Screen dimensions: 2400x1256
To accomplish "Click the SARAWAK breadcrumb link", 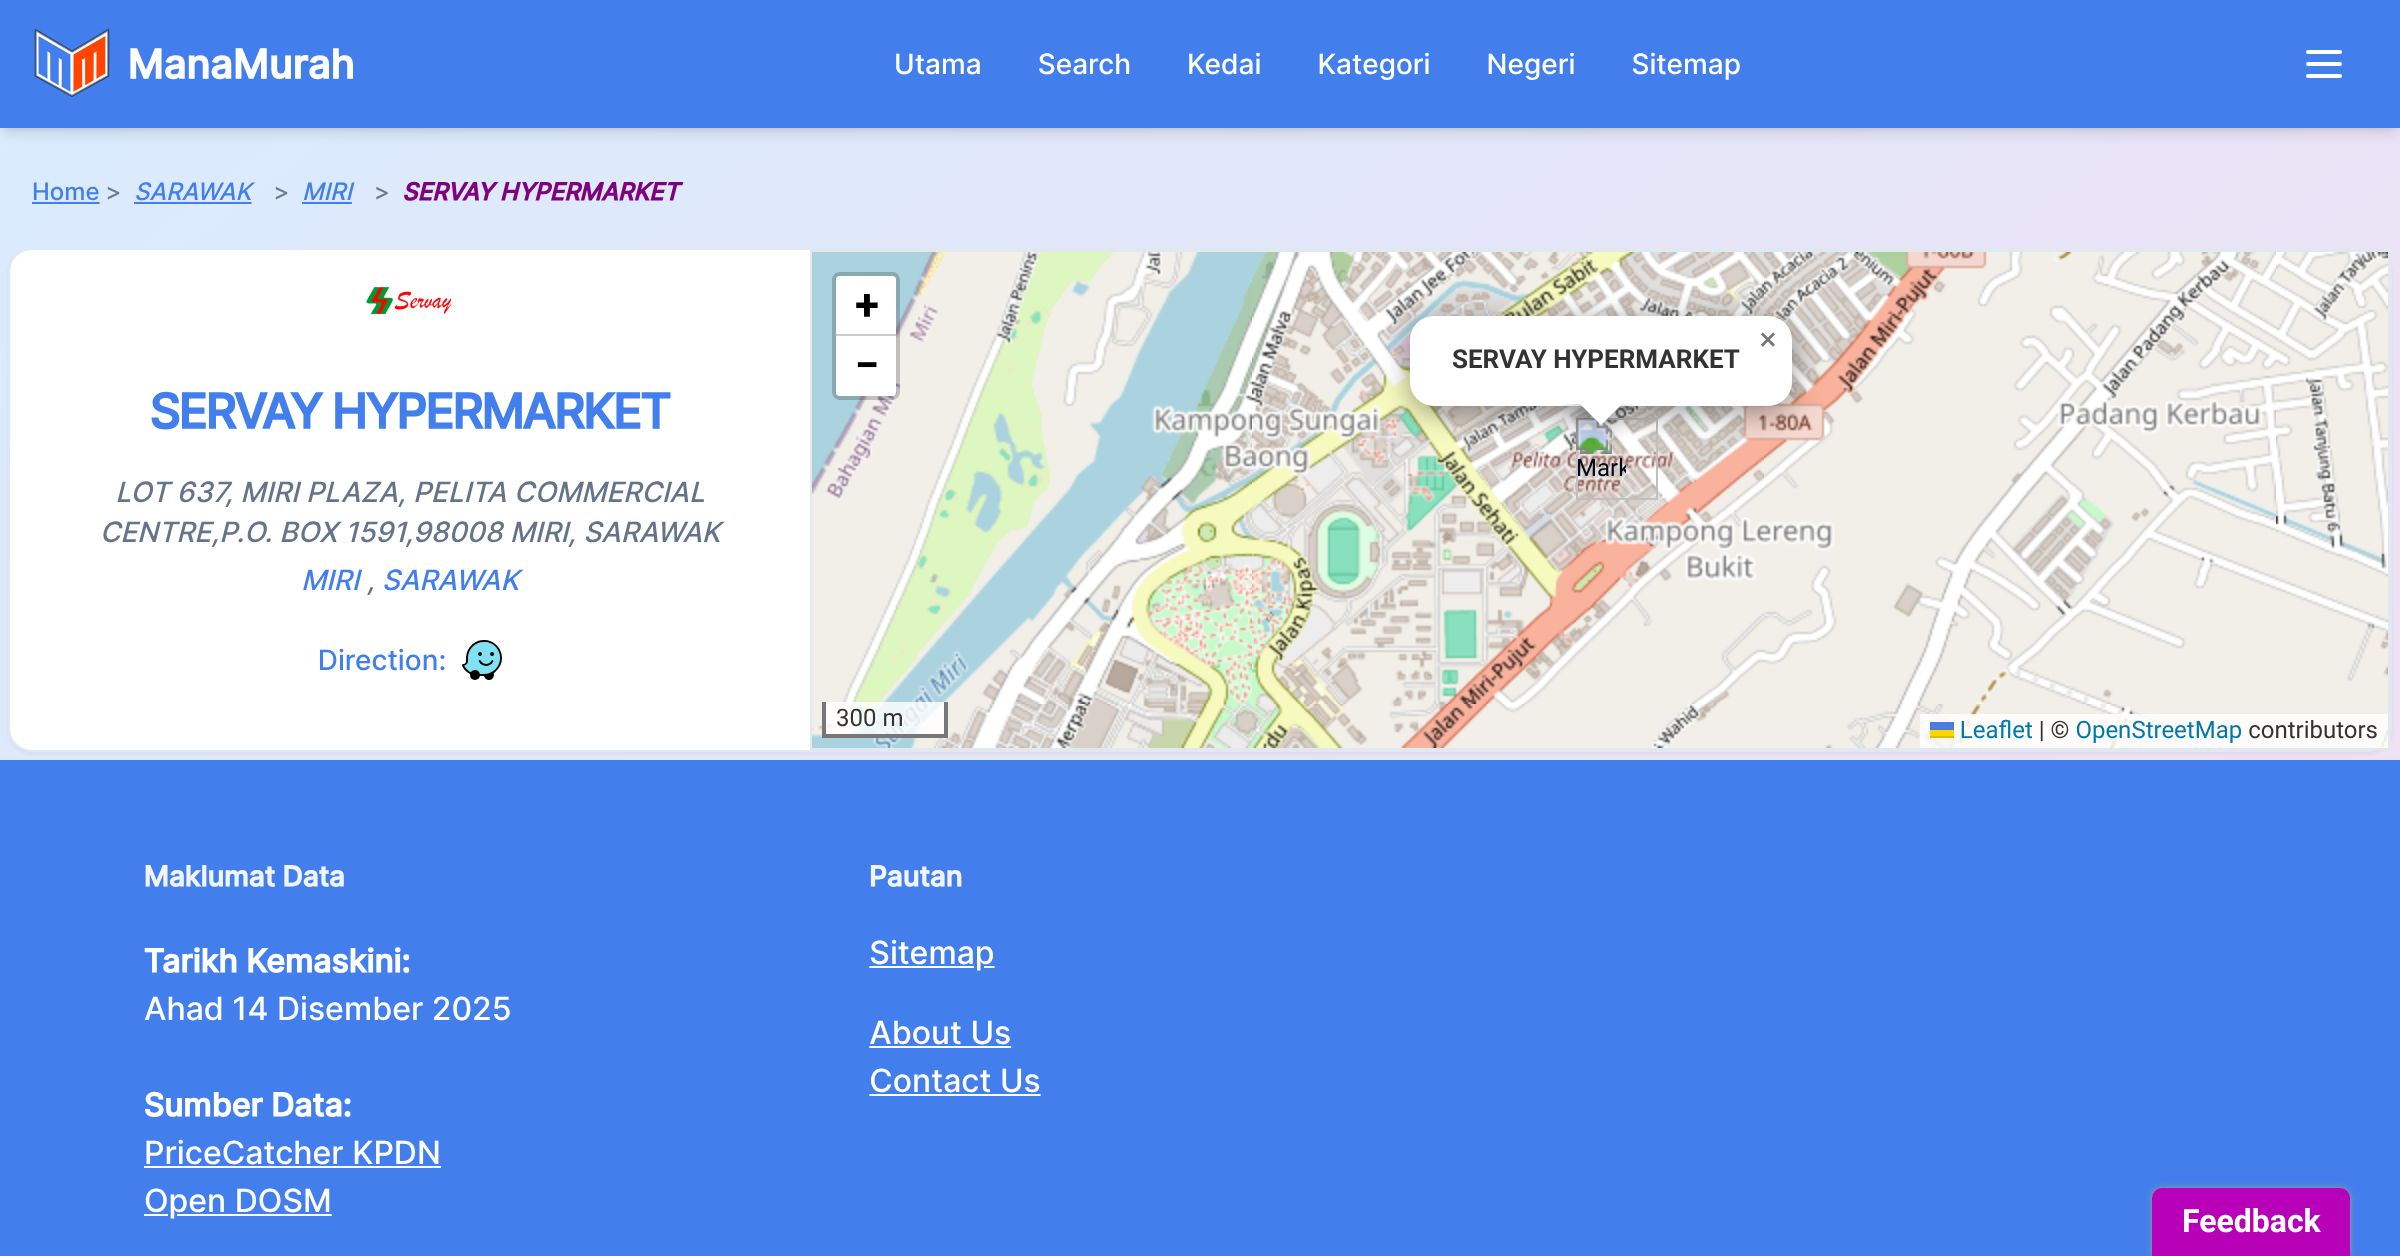I will pos(194,191).
